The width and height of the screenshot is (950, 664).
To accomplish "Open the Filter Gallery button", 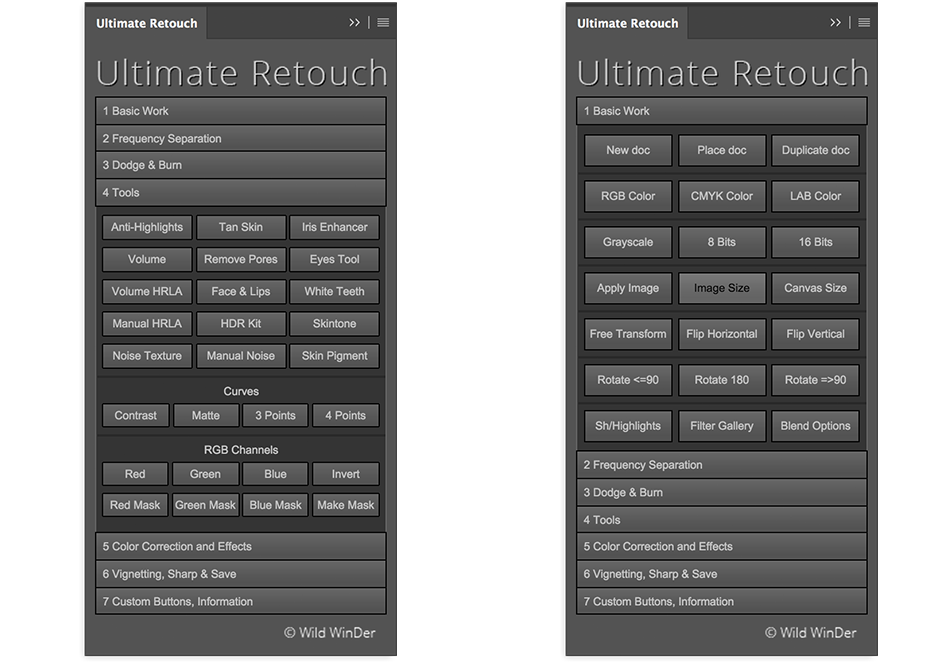I will pos(722,426).
